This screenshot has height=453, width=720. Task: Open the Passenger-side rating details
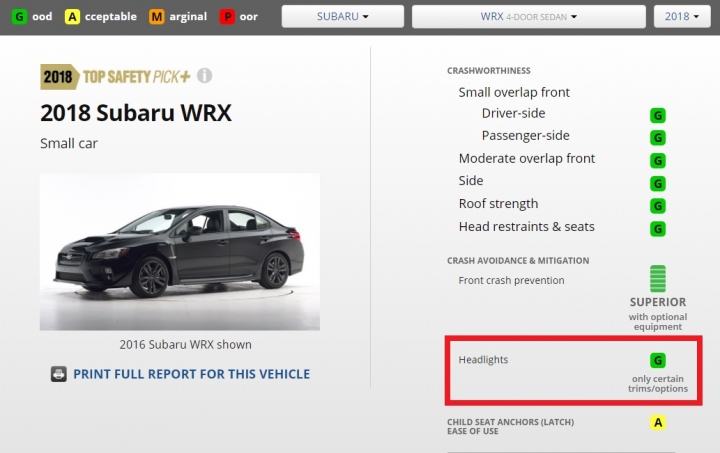525,136
